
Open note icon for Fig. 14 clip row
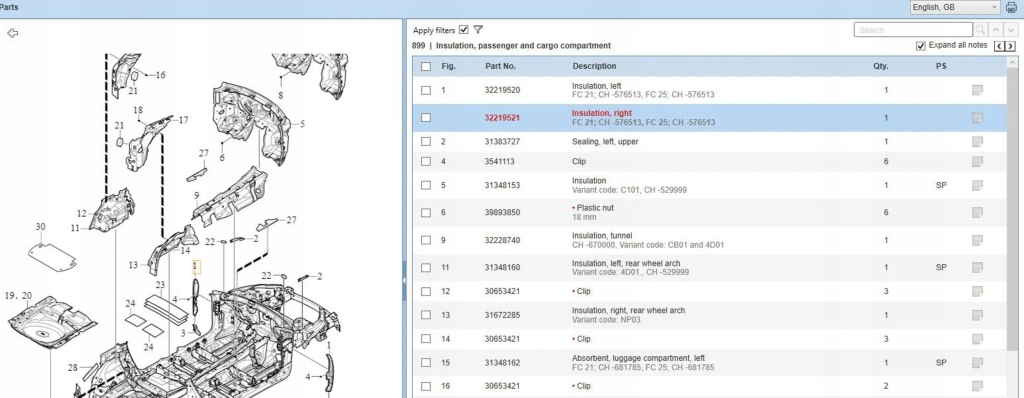click(x=977, y=339)
